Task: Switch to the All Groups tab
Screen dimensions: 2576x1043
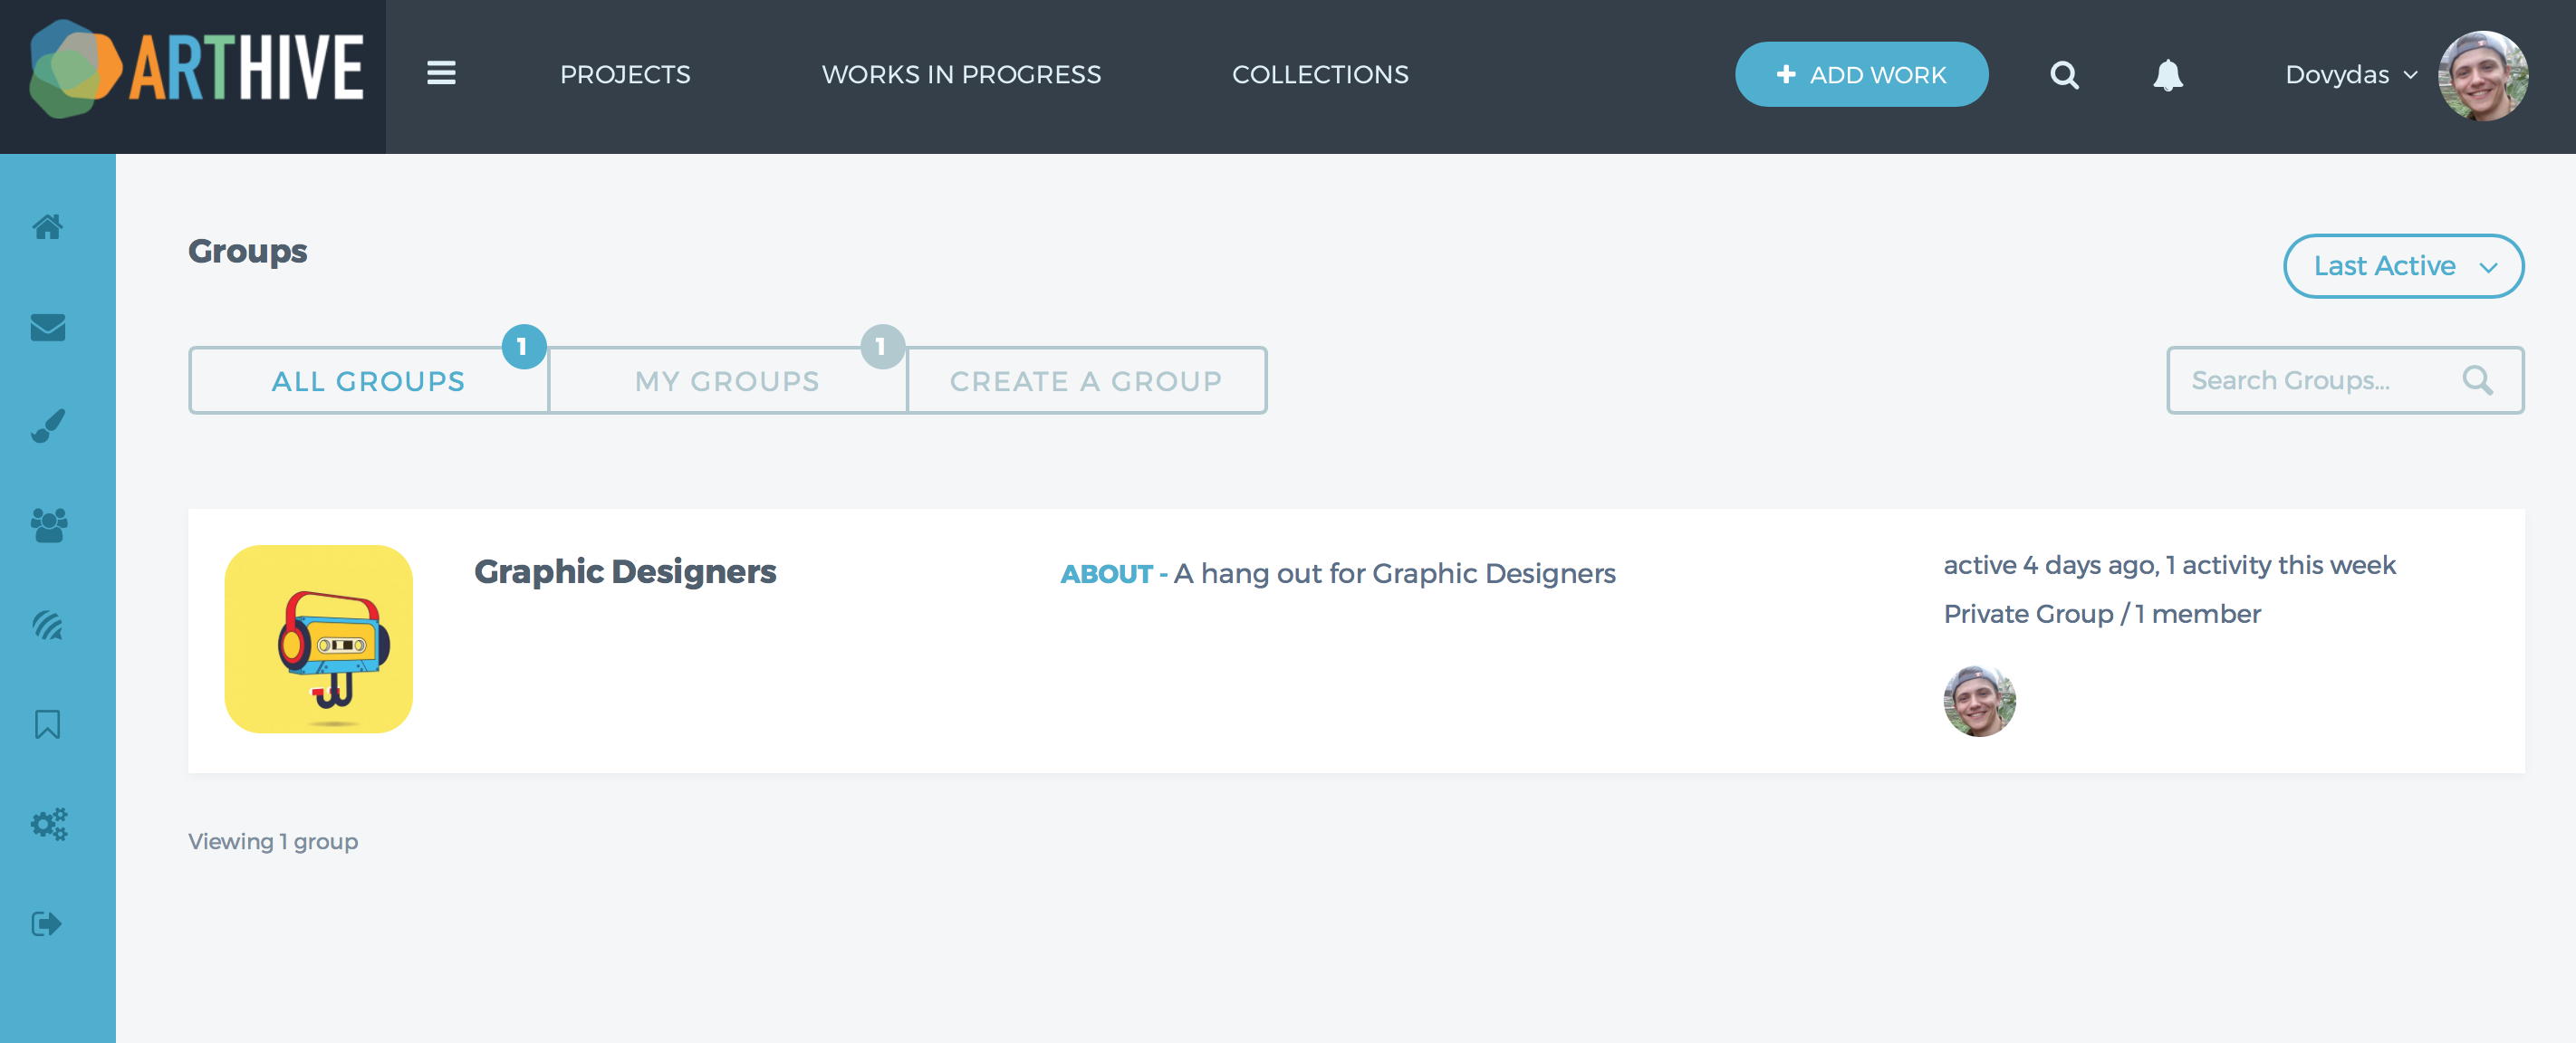Action: [368, 381]
